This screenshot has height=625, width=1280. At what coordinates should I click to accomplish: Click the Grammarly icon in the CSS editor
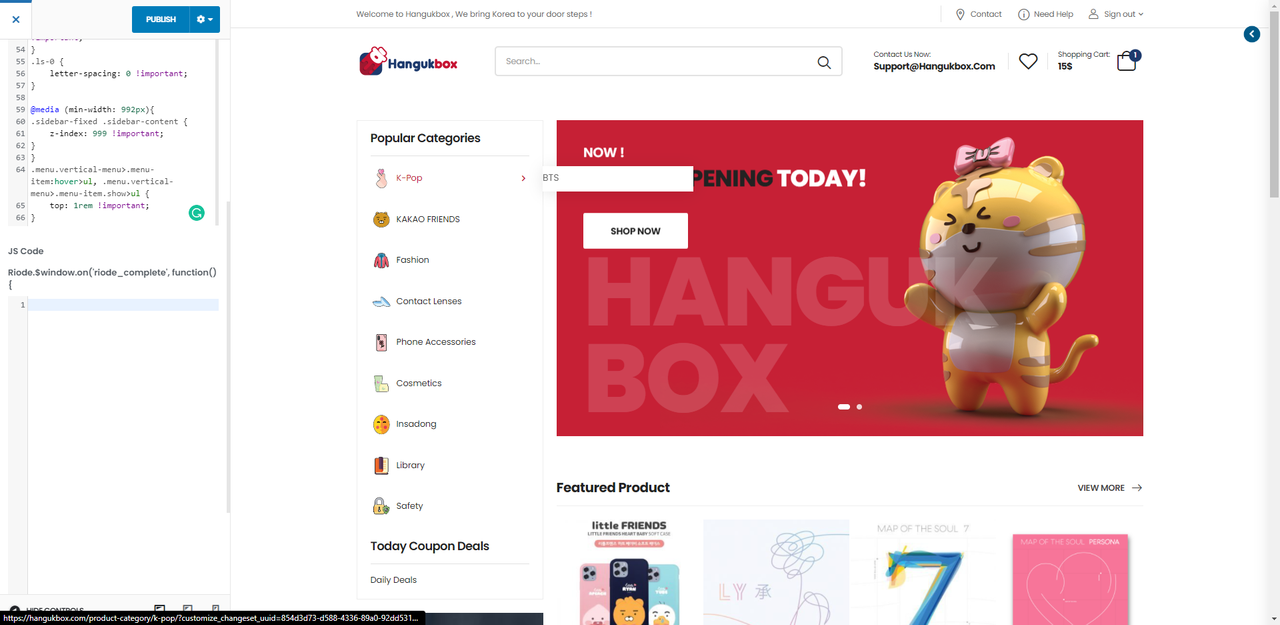[x=197, y=212]
